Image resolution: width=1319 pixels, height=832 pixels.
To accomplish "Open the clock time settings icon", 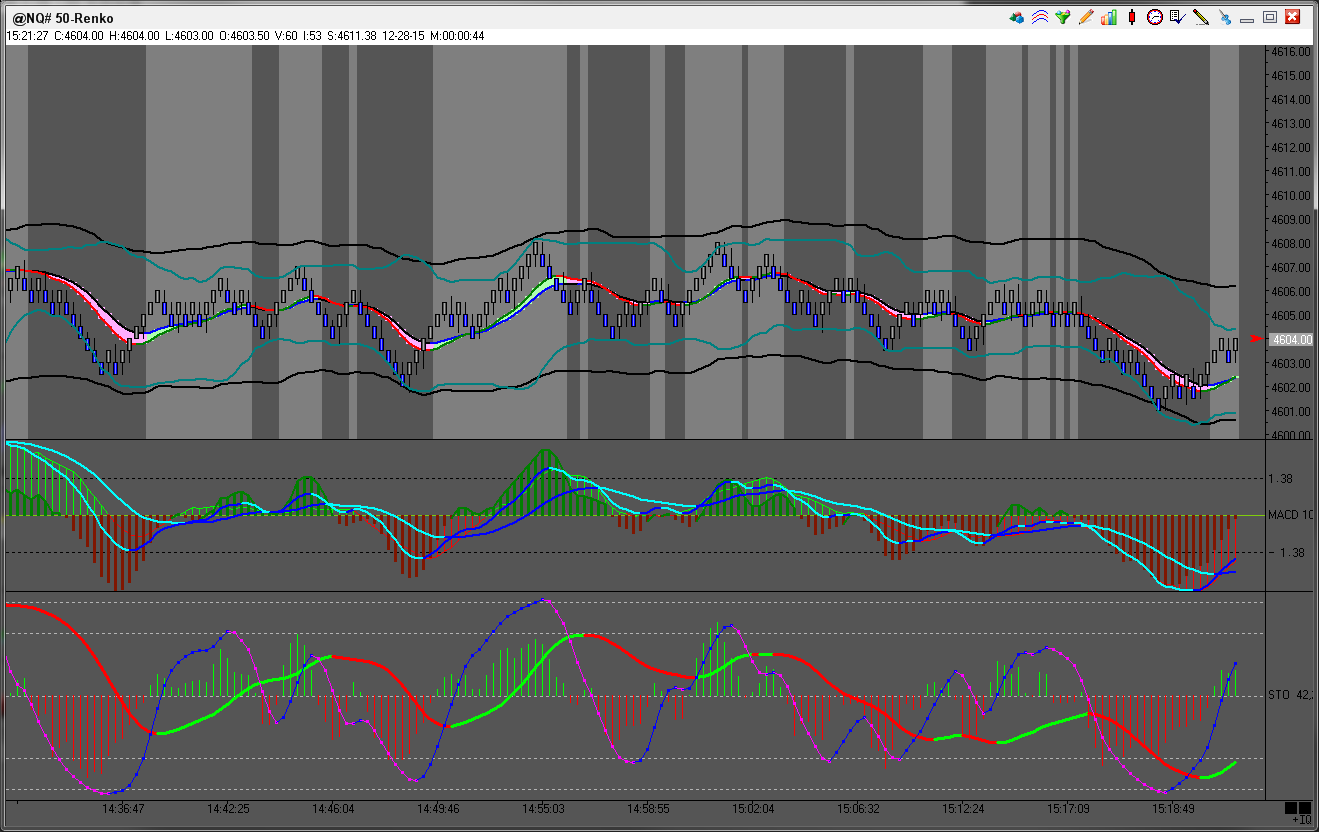I will pyautogui.click(x=1155, y=17).
